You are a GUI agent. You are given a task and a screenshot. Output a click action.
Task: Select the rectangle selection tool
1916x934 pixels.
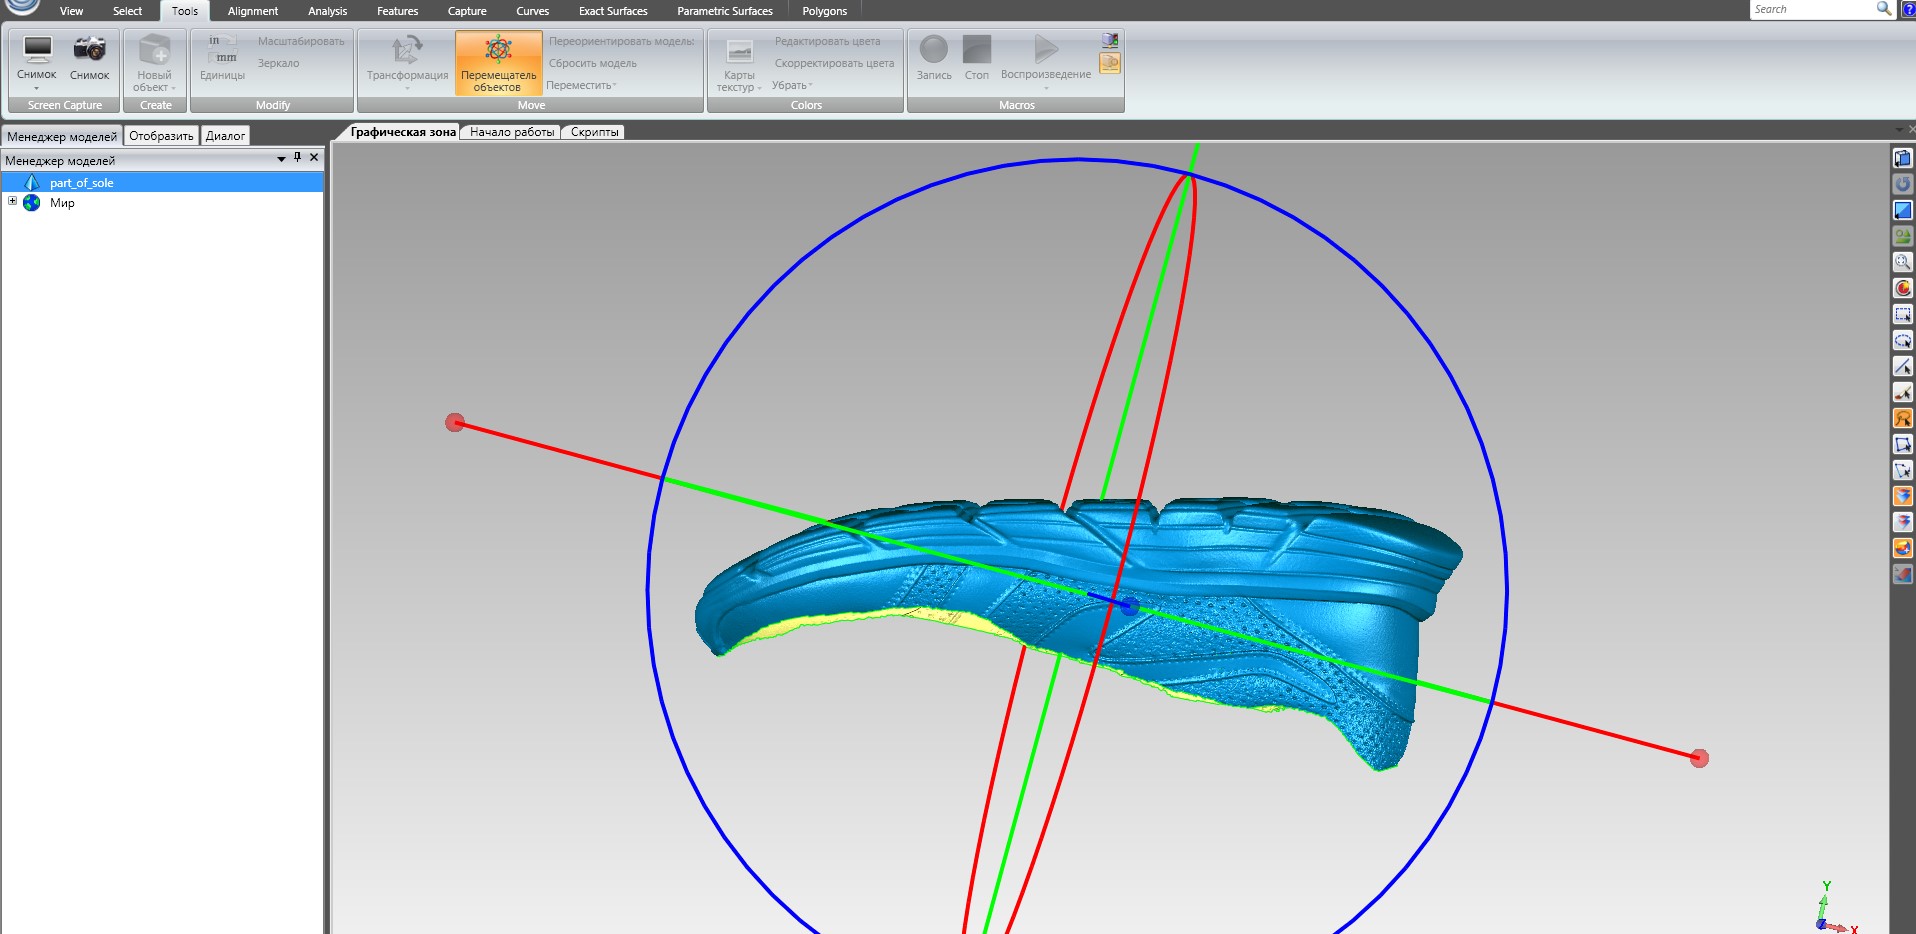pyautogui.click(x=1902, y=314)
